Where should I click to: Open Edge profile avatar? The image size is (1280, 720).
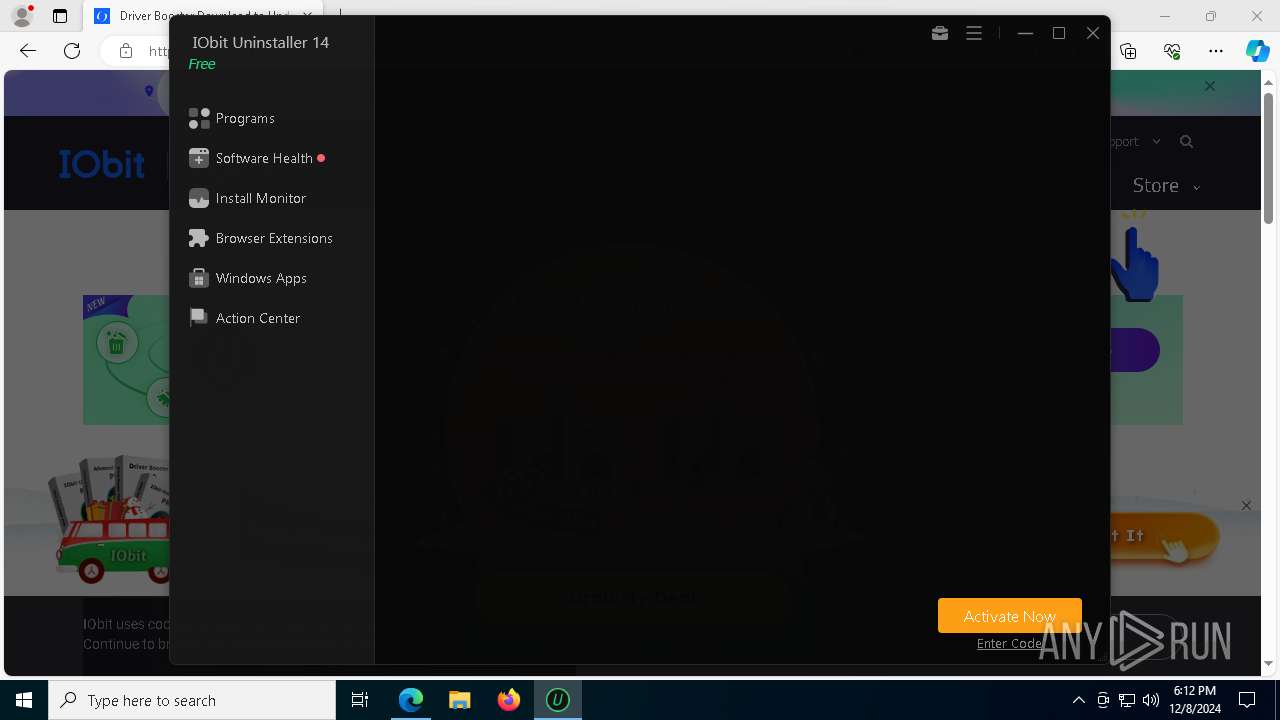[22, 16]
